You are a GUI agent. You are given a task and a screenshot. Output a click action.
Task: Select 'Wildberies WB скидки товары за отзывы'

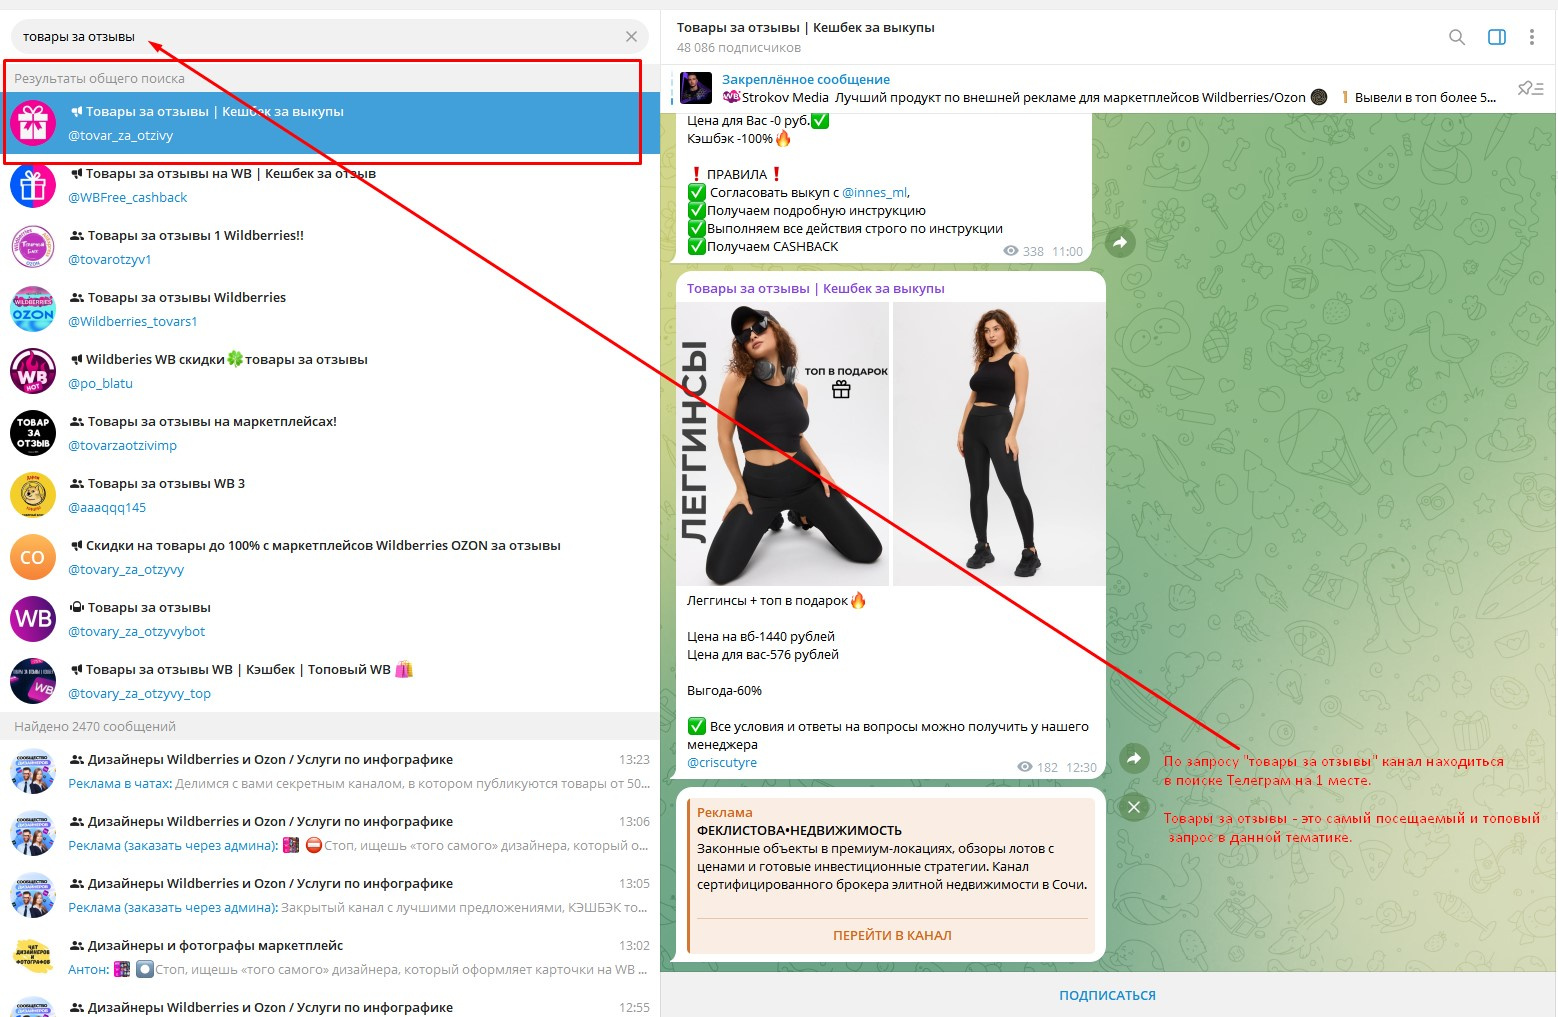pos(330,371)
